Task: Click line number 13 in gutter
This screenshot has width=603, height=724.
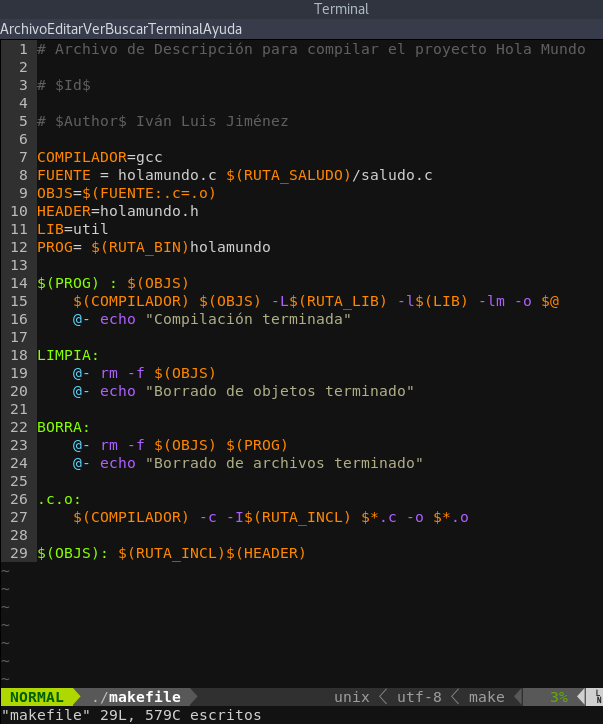Action: pos(19,265)
